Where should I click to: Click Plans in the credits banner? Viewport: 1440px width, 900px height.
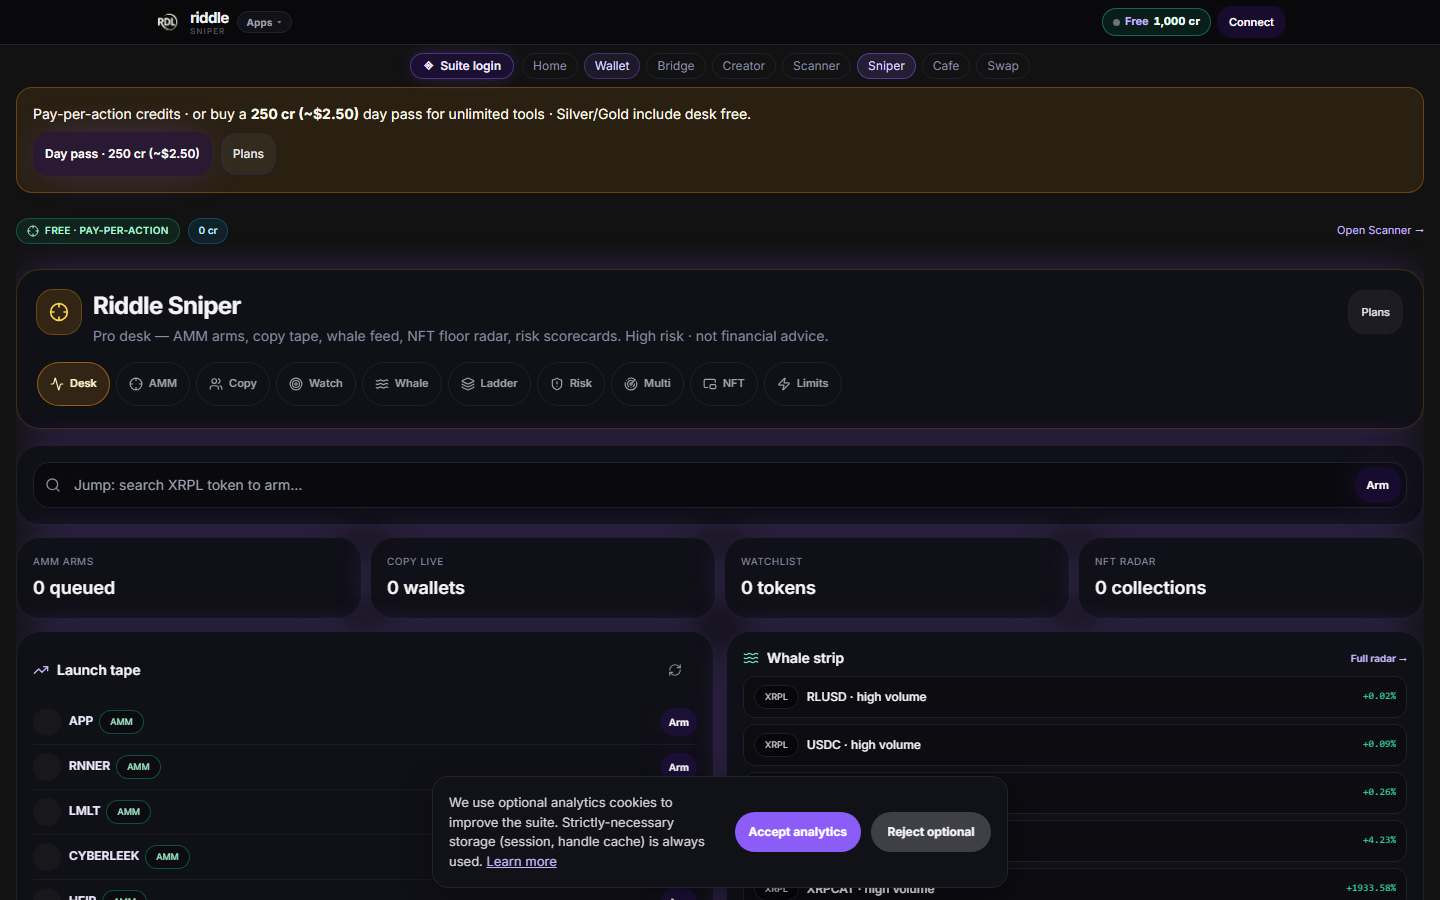(248, 154)
